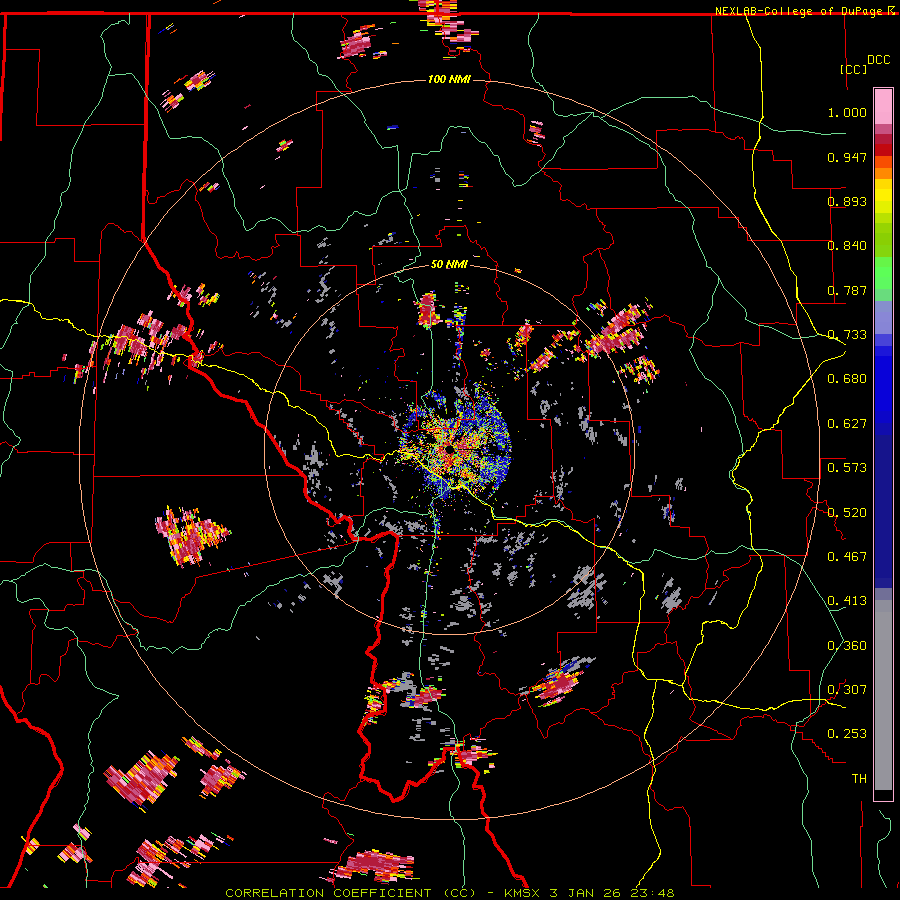Pick the yellow segment of the color bar
This screenshot has height=900, width=900.
(883, 196)
